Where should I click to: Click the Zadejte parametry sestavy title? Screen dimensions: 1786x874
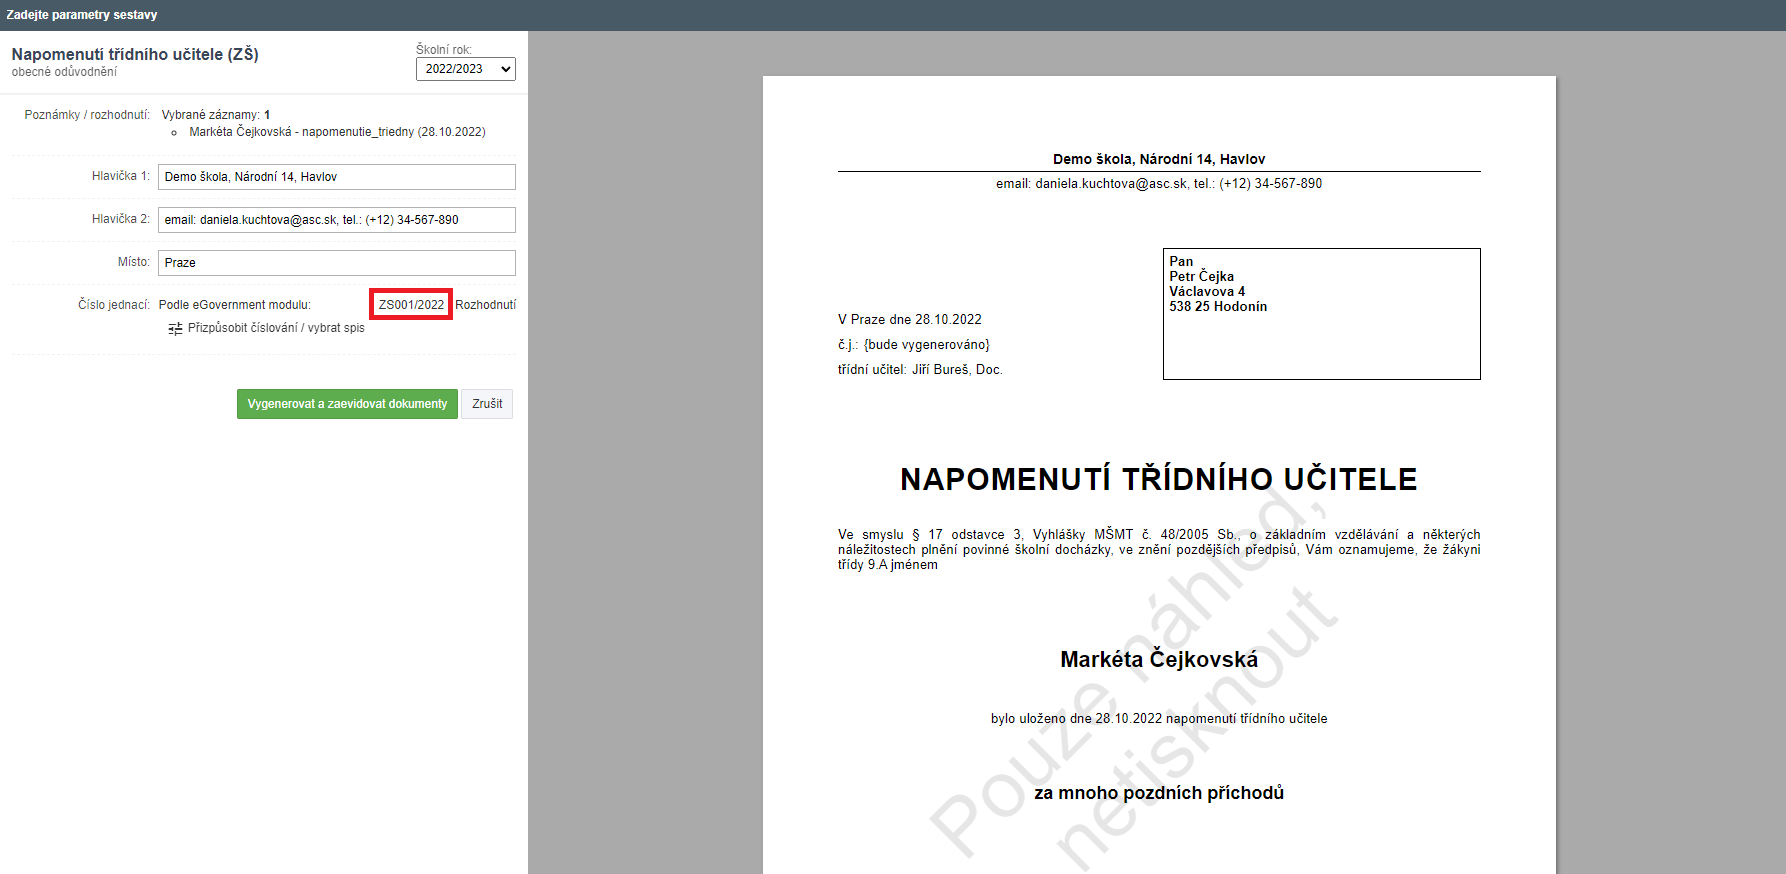(x=82, y=15)
